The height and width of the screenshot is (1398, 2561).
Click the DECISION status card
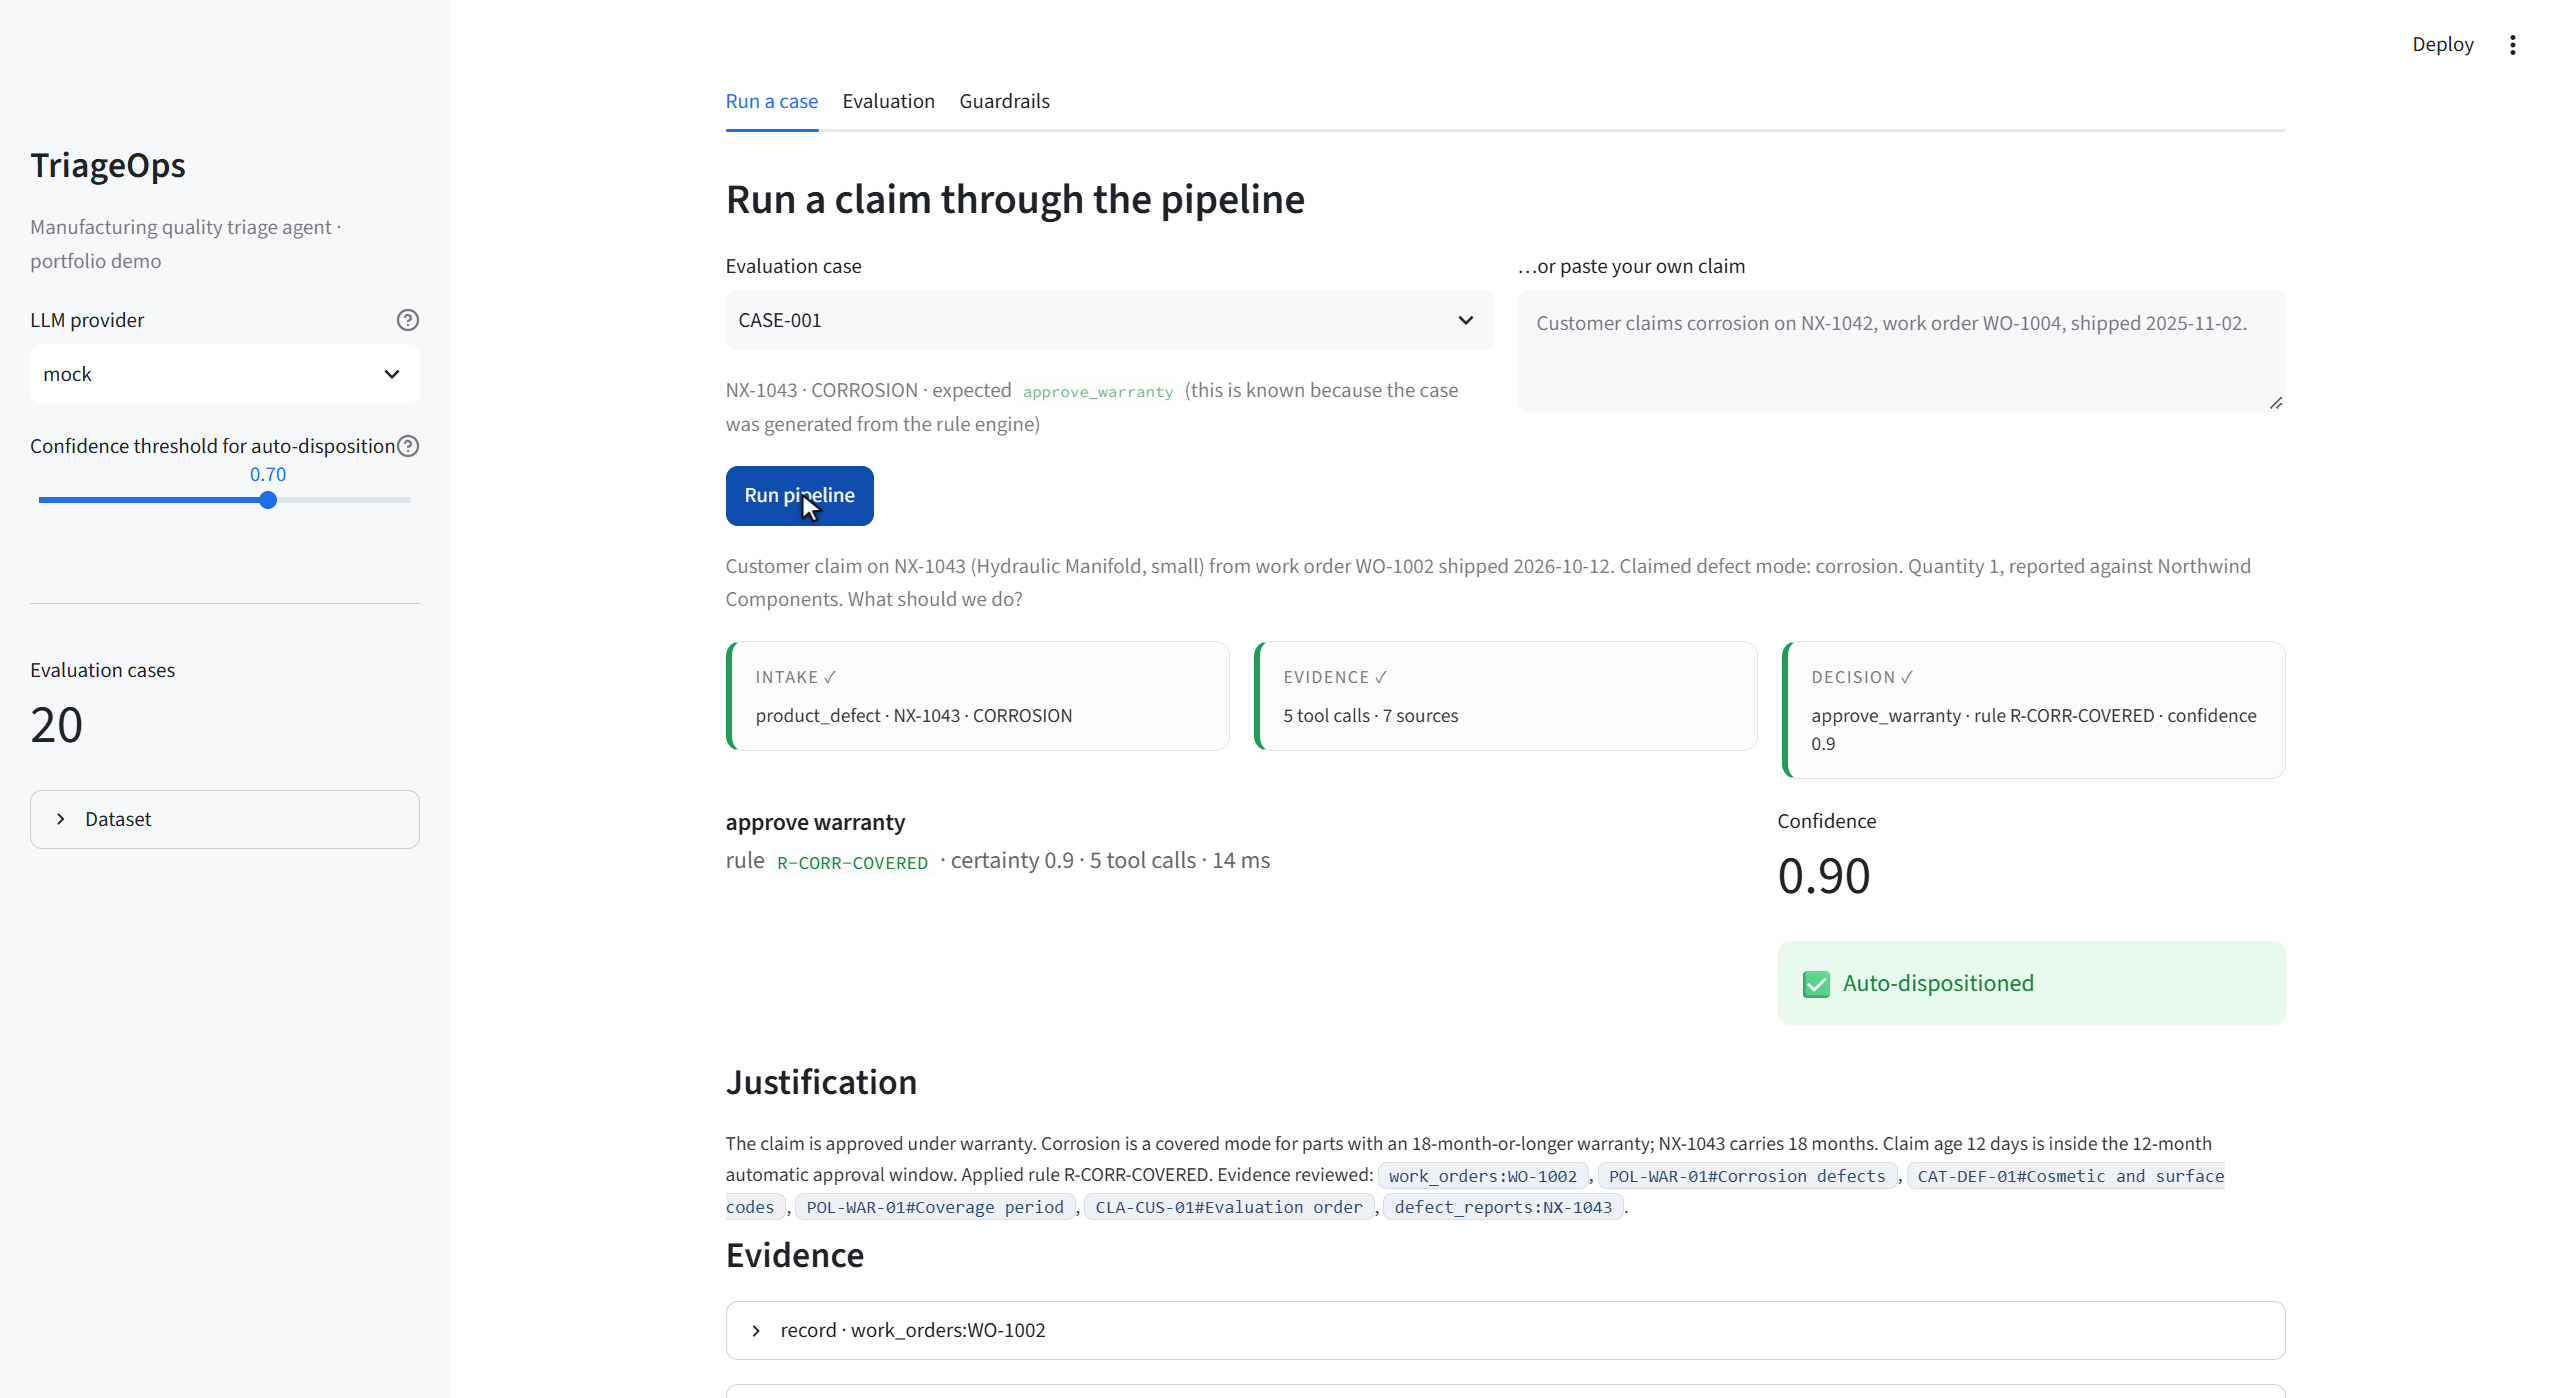coord(2034,710)
